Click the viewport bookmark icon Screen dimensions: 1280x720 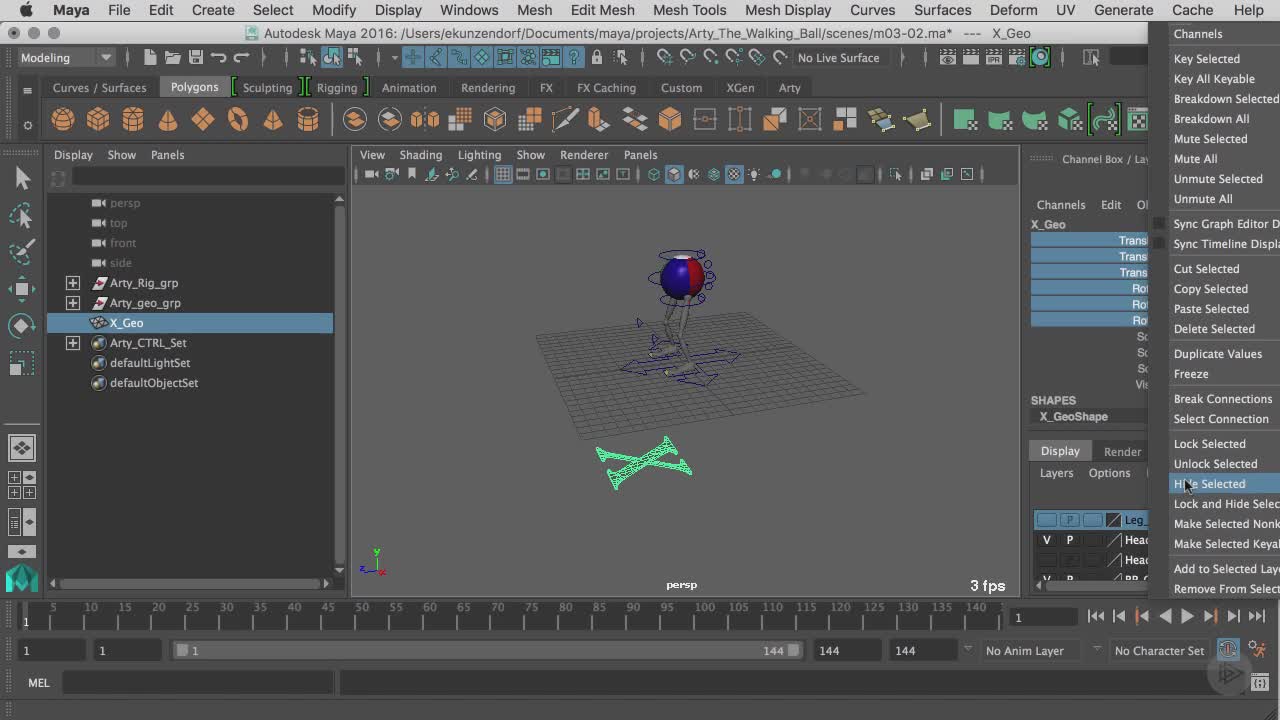(x=411, y=174)
